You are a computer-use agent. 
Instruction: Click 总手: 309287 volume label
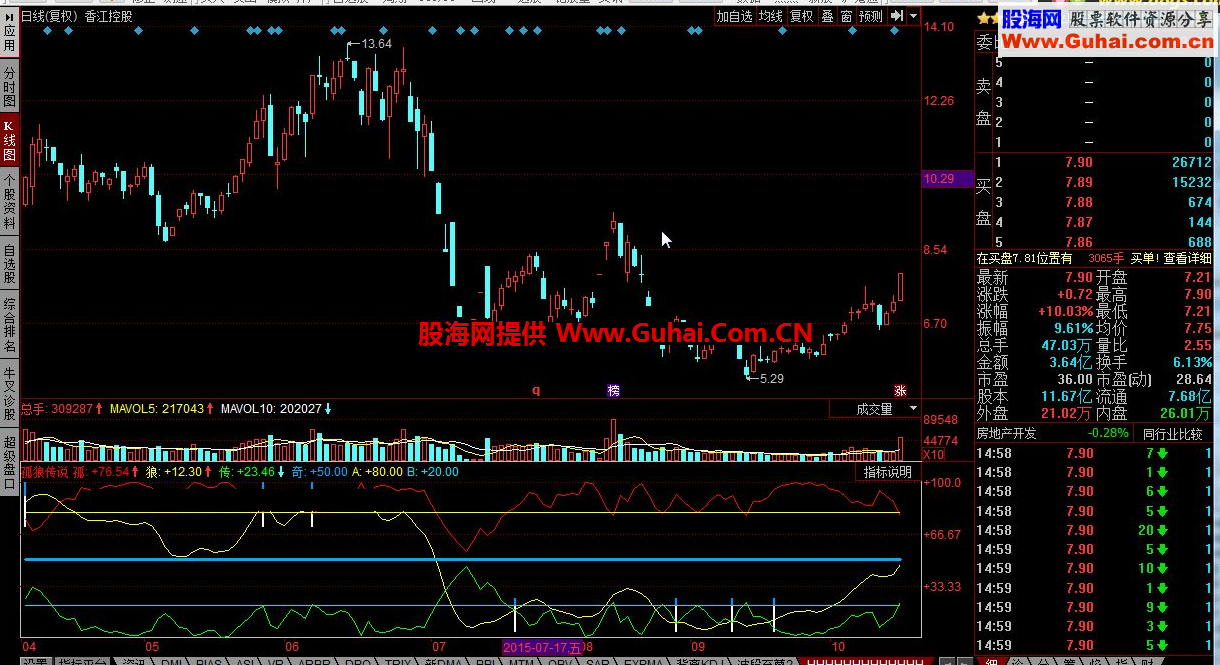point(57,409)
